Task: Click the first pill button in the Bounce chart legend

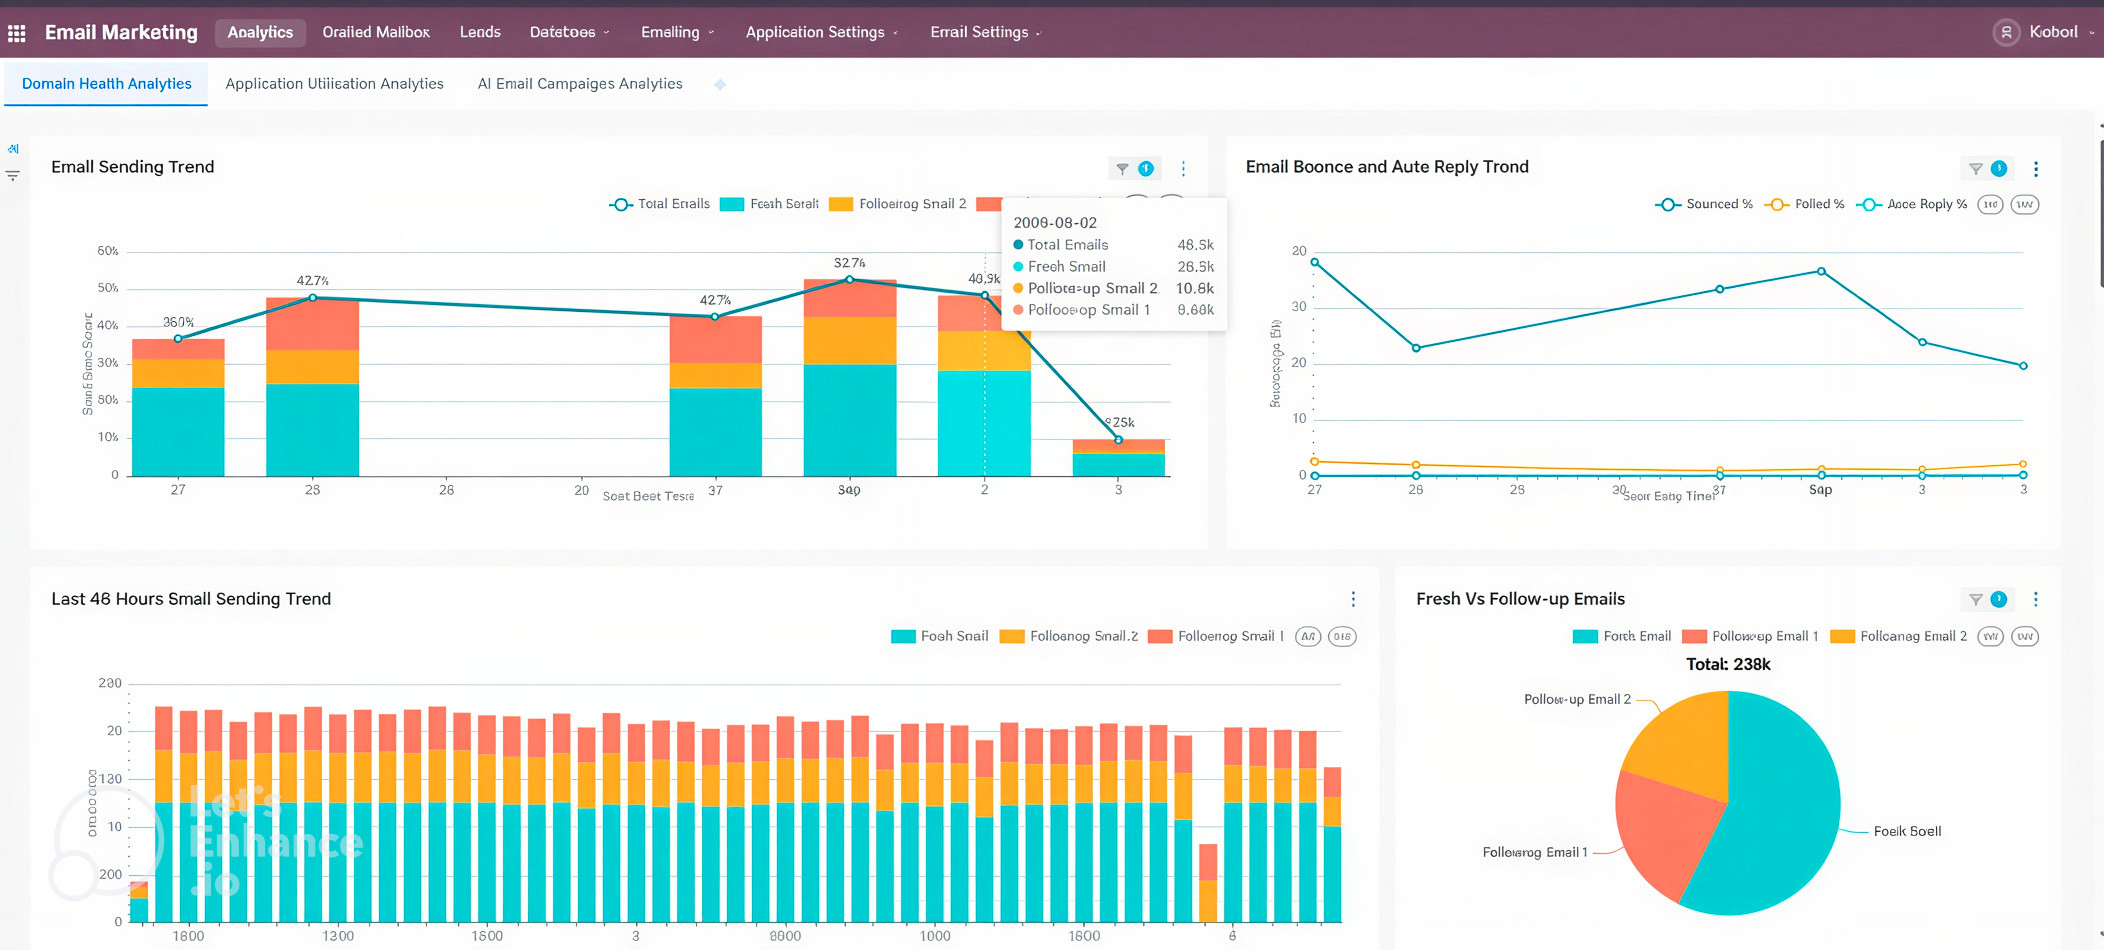Action: click(x=1991, y=205)
